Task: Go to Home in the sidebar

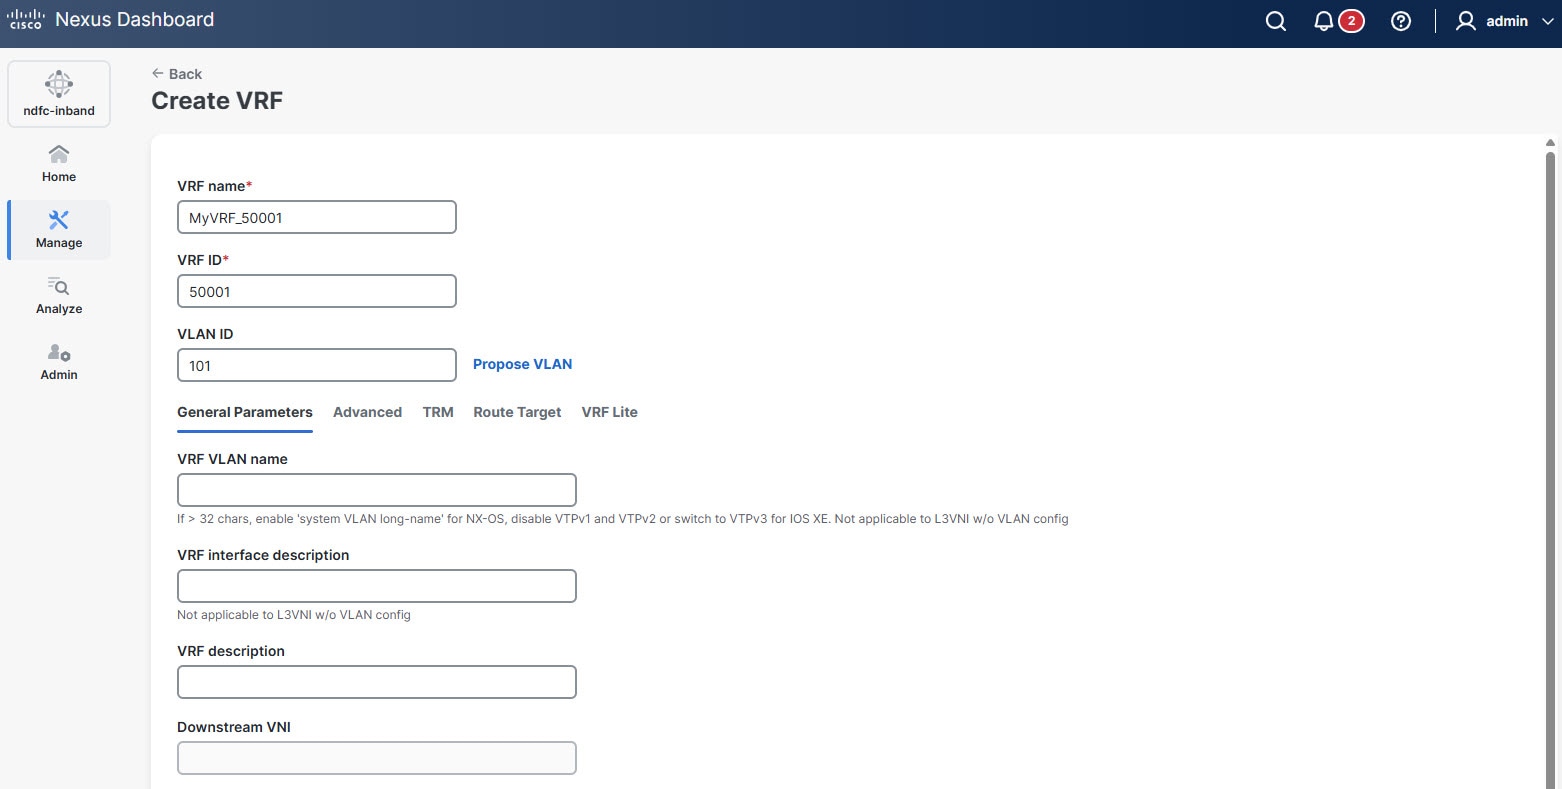Action: 59,164
